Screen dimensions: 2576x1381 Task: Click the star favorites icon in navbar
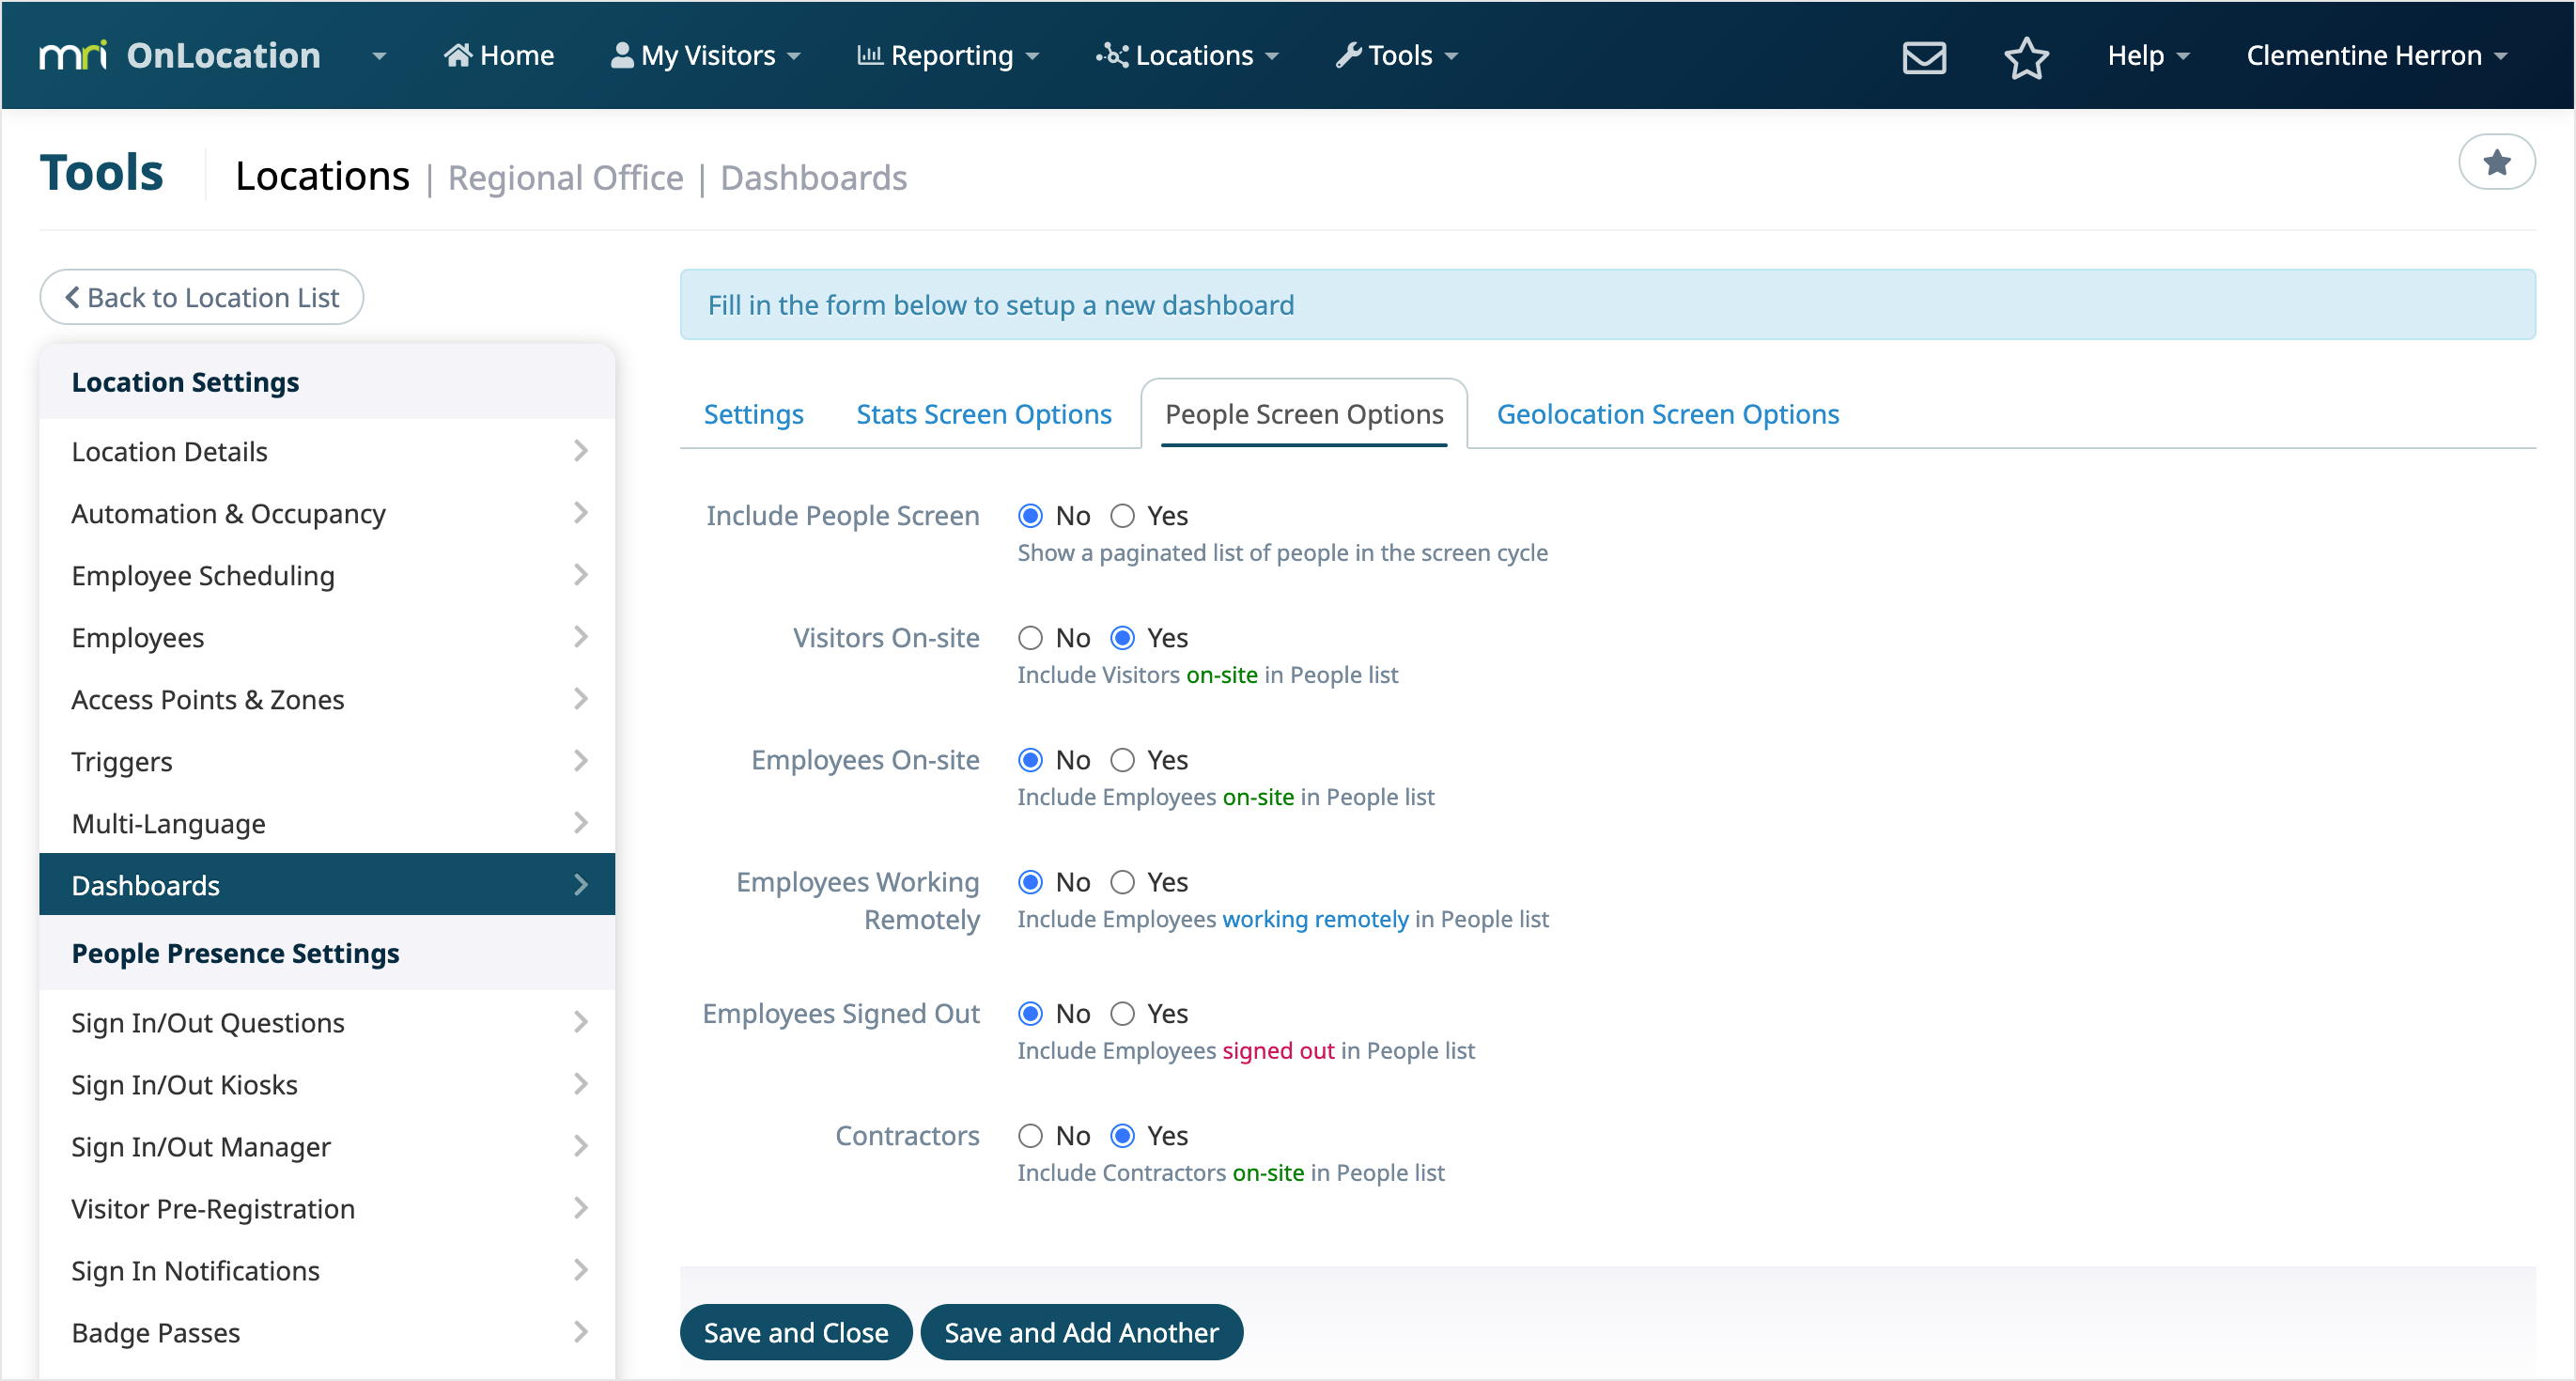click(x=2026, y=58)
